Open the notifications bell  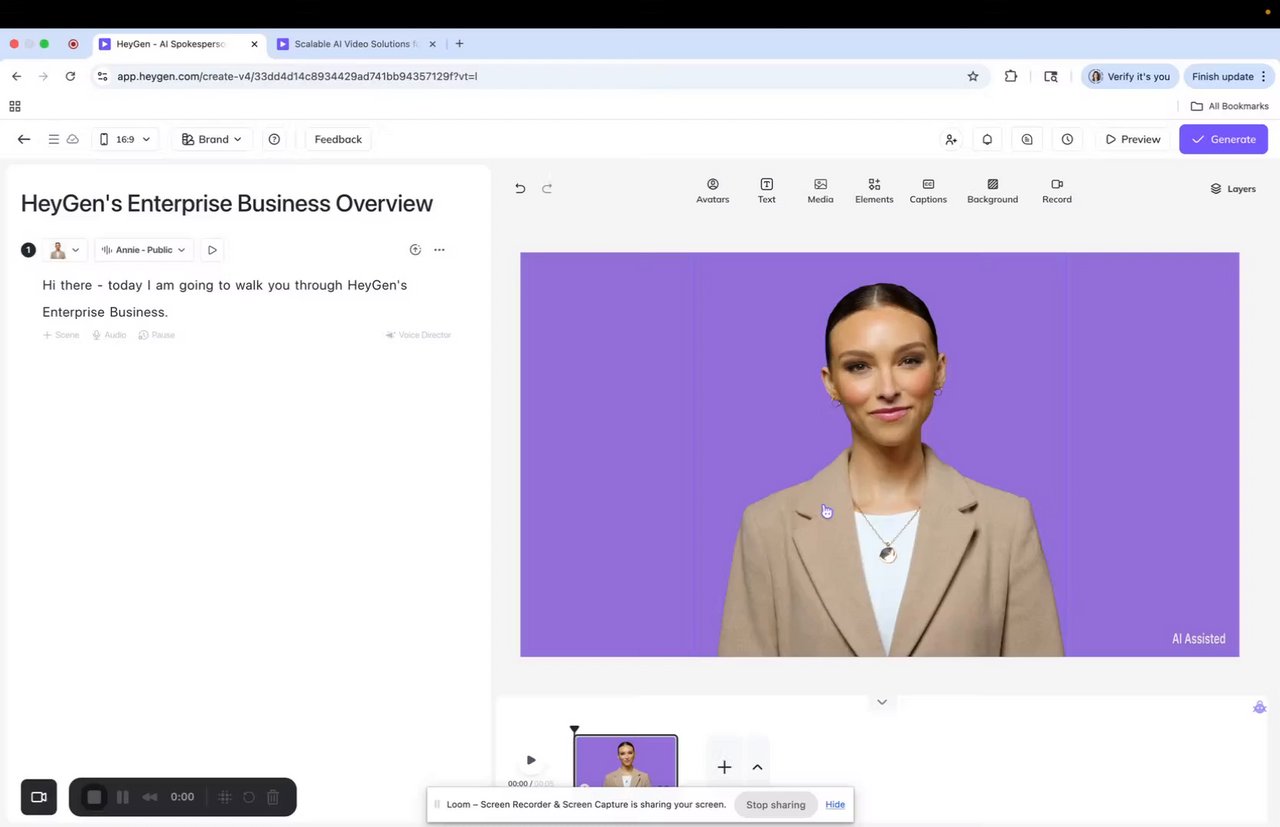pos(987,139)
